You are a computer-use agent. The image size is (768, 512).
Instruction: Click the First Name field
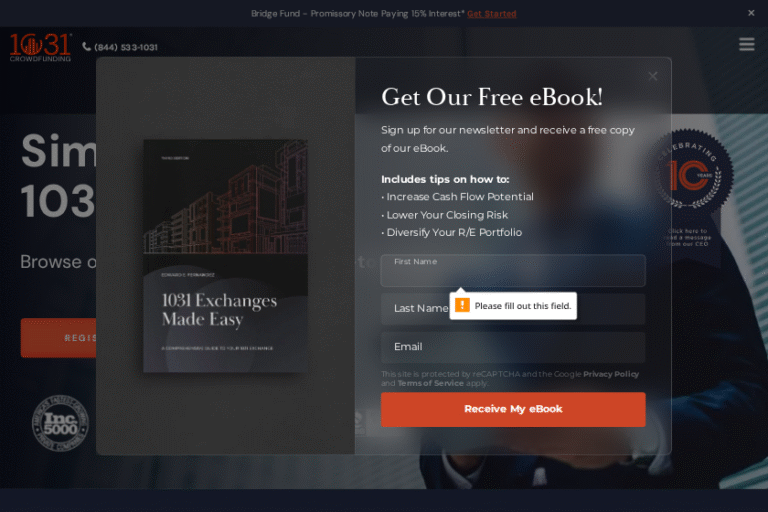point(513,270)
